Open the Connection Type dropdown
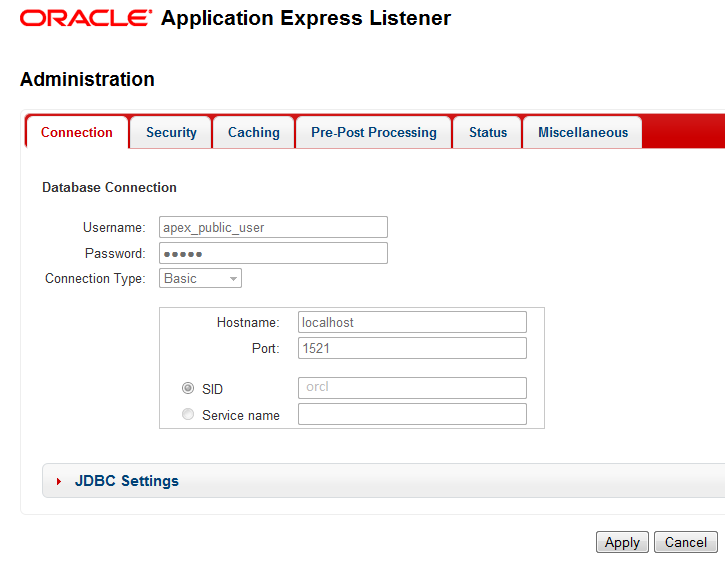The height and width of the screenshot is (561, 725). pos(200,278)
